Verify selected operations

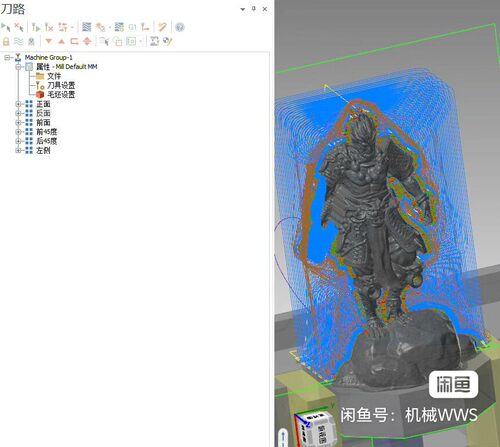(100, 27)
